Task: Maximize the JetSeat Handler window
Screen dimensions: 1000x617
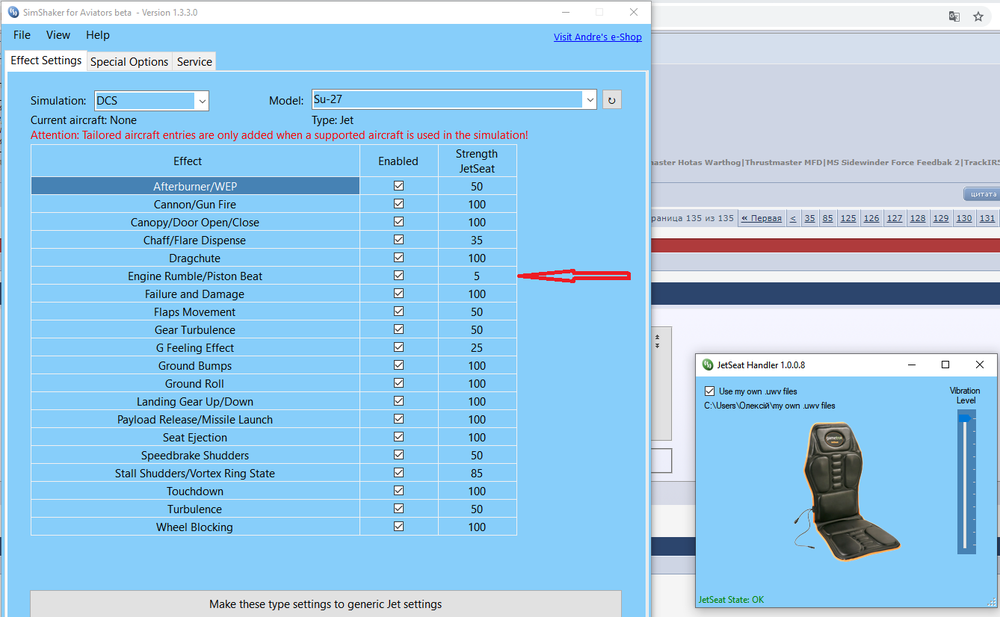Action: [945, 365]
